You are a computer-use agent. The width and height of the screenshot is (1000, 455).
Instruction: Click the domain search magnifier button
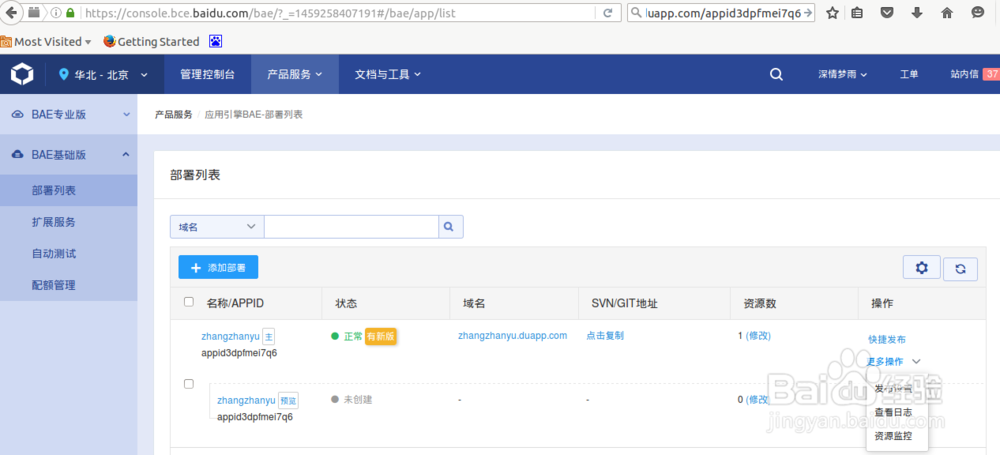coord(450,227)
